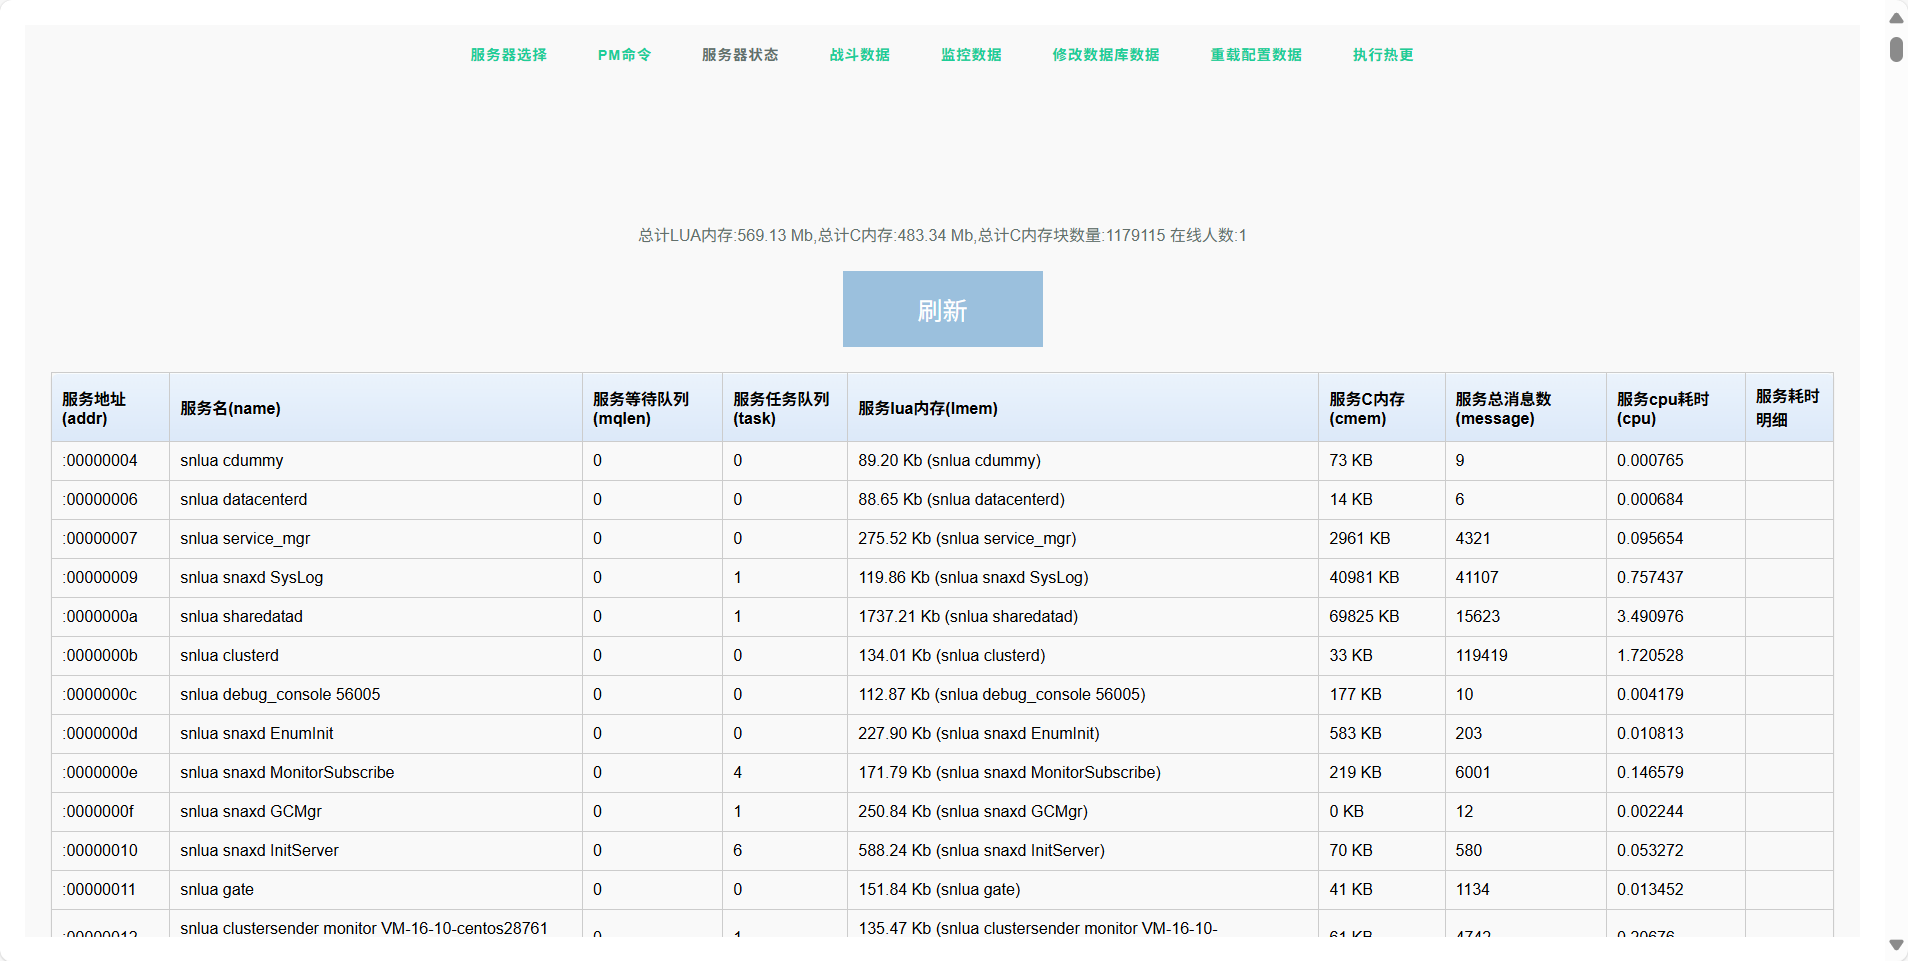Click the 服务cpu耗时(cpu) column header
The image size is (1908, 961).
click(1662, 408)
